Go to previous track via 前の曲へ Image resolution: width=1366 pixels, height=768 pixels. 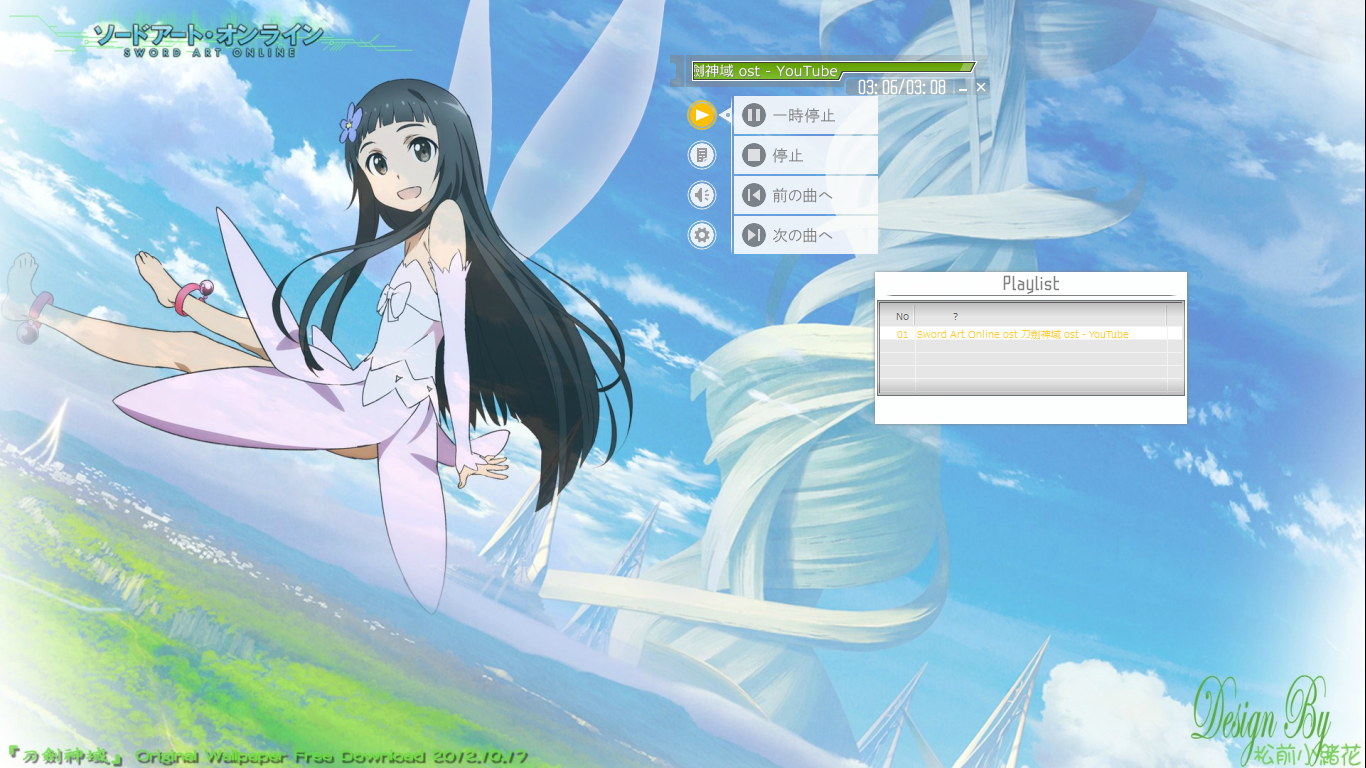(x=805, y=196)
